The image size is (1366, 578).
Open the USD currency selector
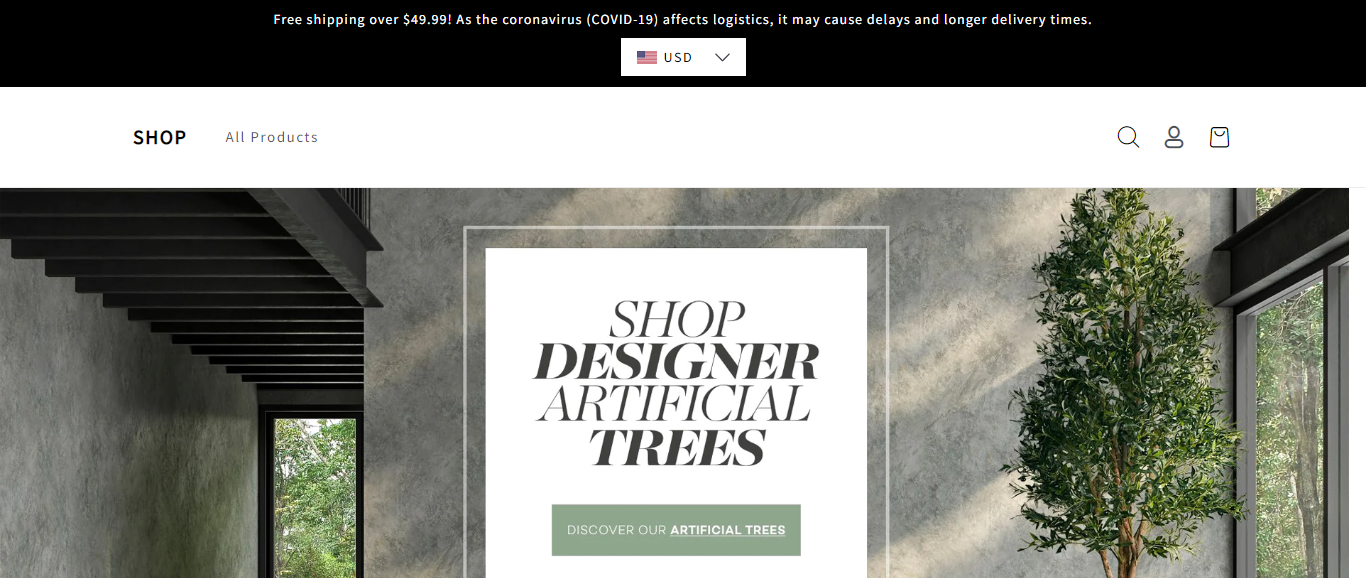coord(683,57)
